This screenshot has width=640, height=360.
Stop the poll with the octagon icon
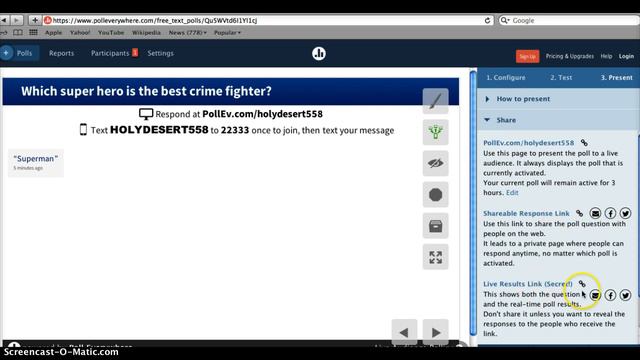pos(436,195)
